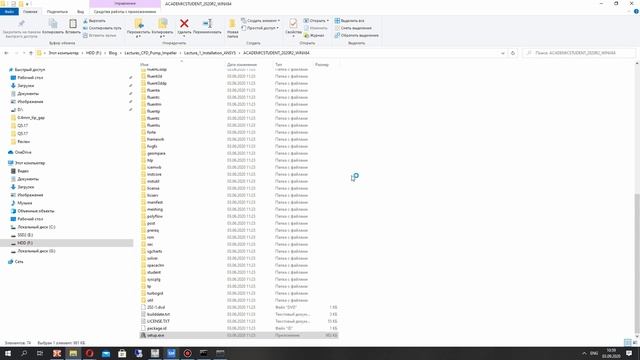
Task: Click the Paste (Вставить) clipboard icon
Action: 73,24
